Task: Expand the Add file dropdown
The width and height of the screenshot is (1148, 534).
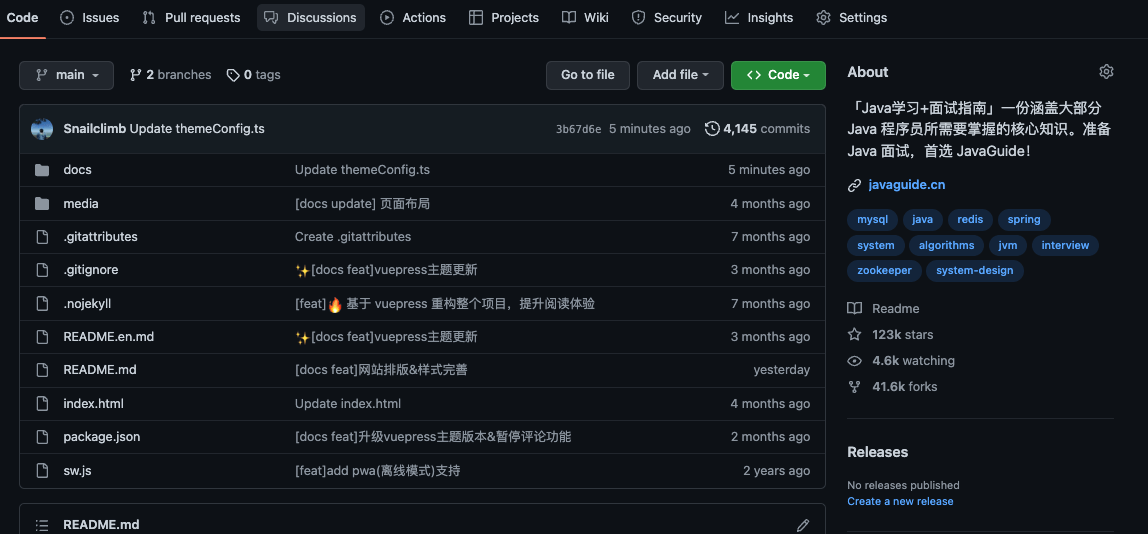Action: (x=680, y=75)
